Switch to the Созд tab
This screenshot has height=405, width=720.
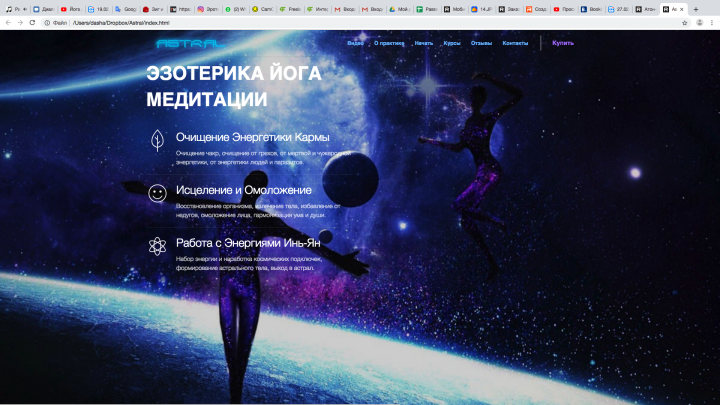pyautogui.click(x=536, y=9)
